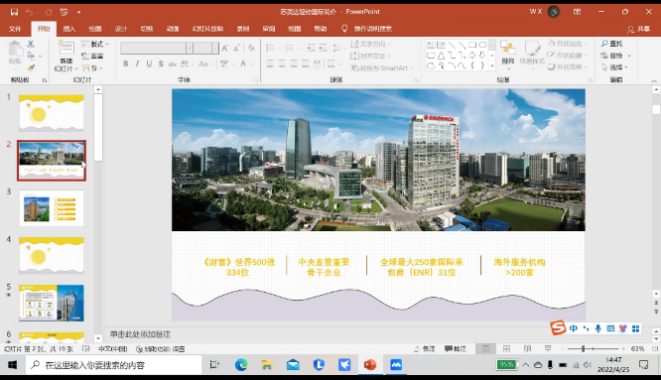Open the font size dropdown arrow
Viewport: 661px width, 380px height.
click(x=215, y=48)
